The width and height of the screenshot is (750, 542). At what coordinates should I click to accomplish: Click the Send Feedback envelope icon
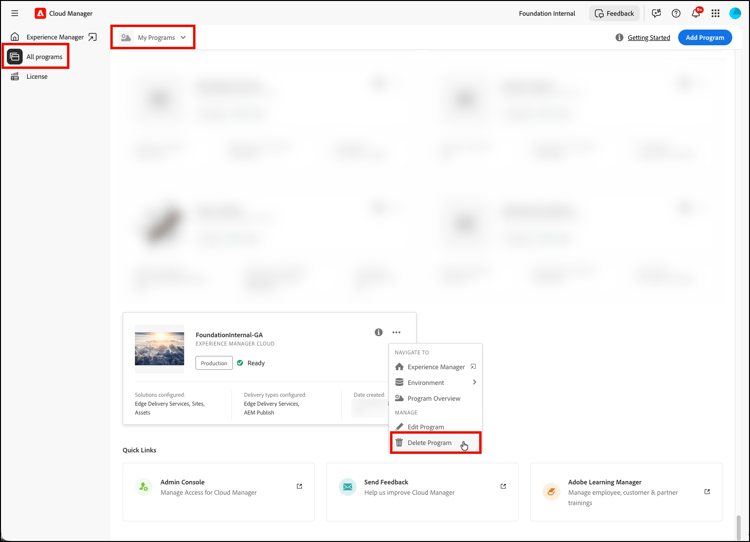pyautogui.click(x=348, y=487)
